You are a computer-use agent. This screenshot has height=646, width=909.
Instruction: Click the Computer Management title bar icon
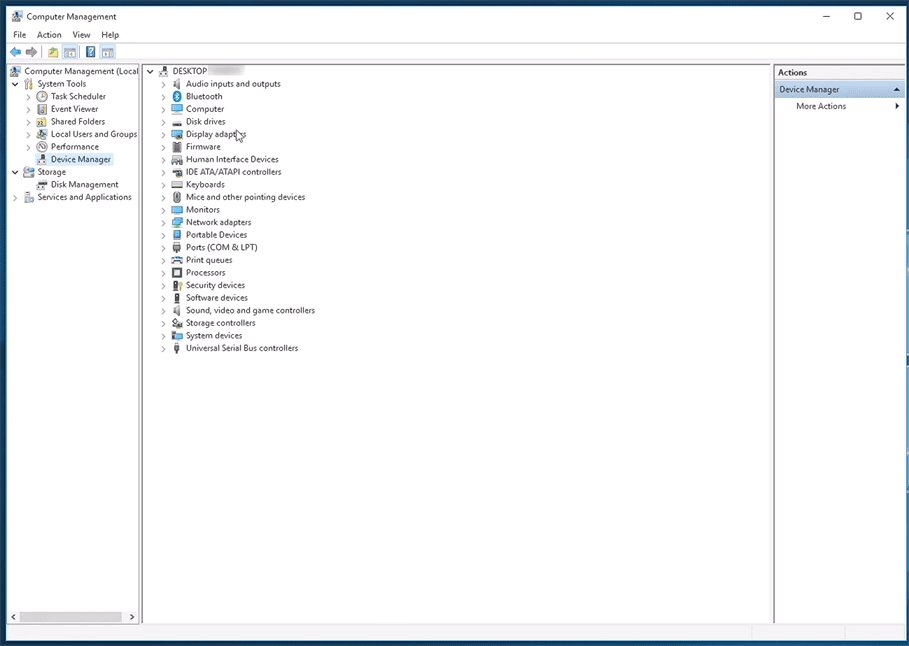17,16
